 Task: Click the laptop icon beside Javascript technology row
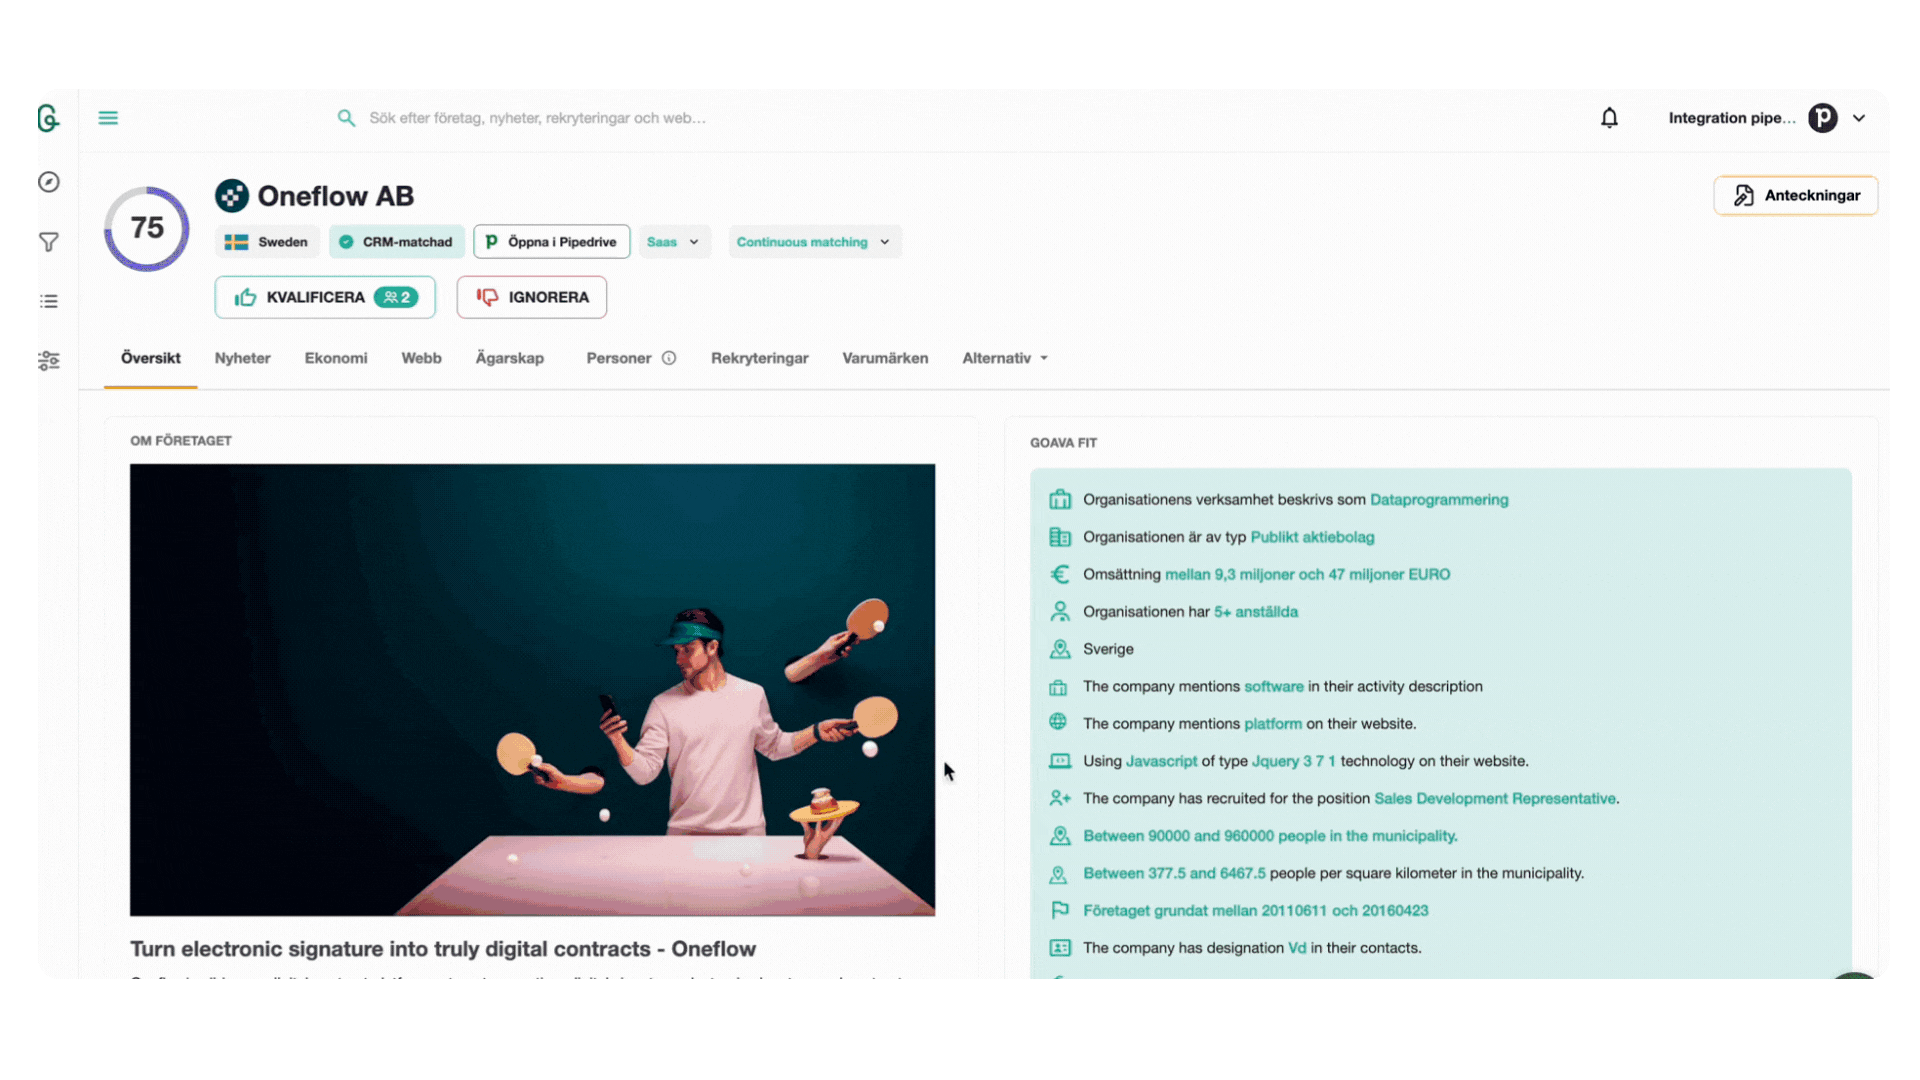[1060, 761]
